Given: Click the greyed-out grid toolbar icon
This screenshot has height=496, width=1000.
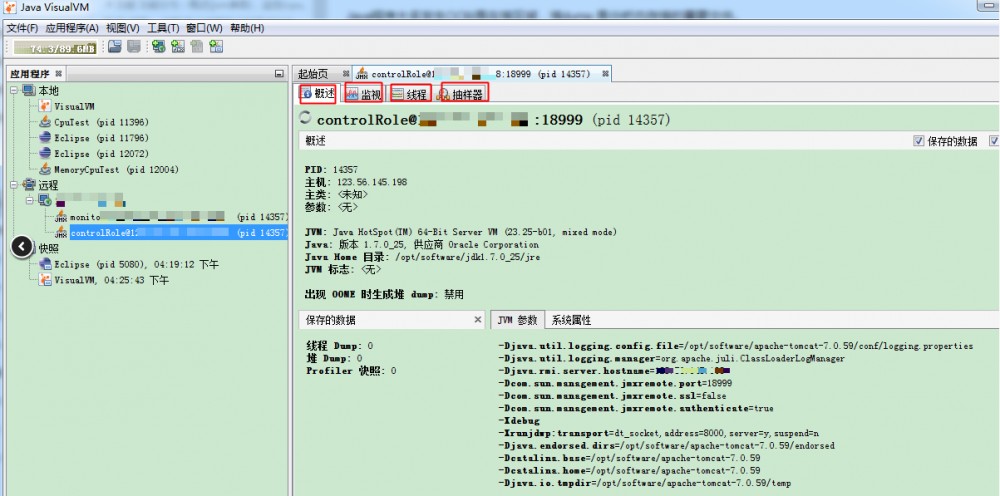Looking at the screenshot, I should point(133,47).
